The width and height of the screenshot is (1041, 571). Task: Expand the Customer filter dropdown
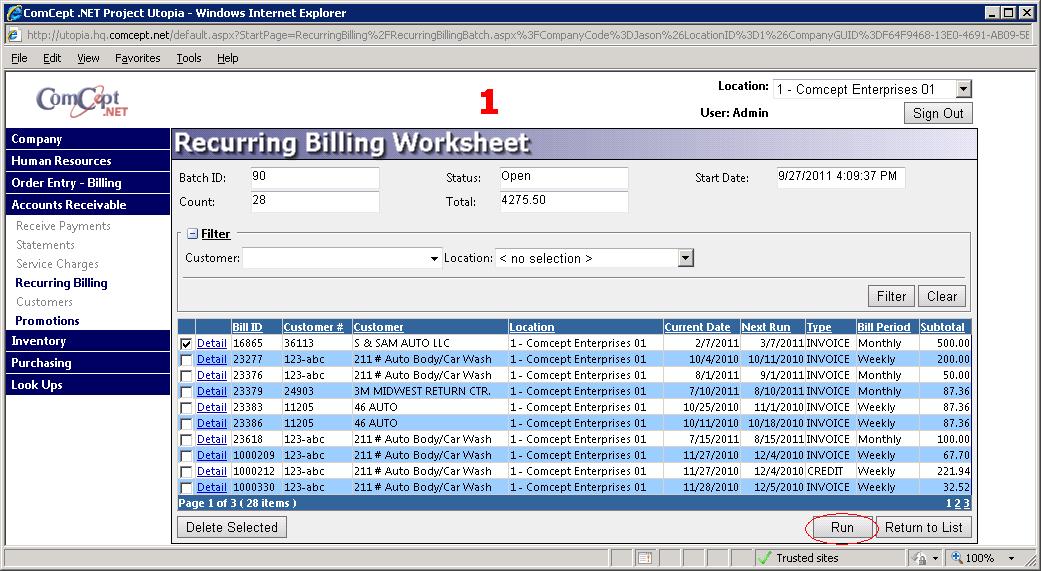coord(435,259)
